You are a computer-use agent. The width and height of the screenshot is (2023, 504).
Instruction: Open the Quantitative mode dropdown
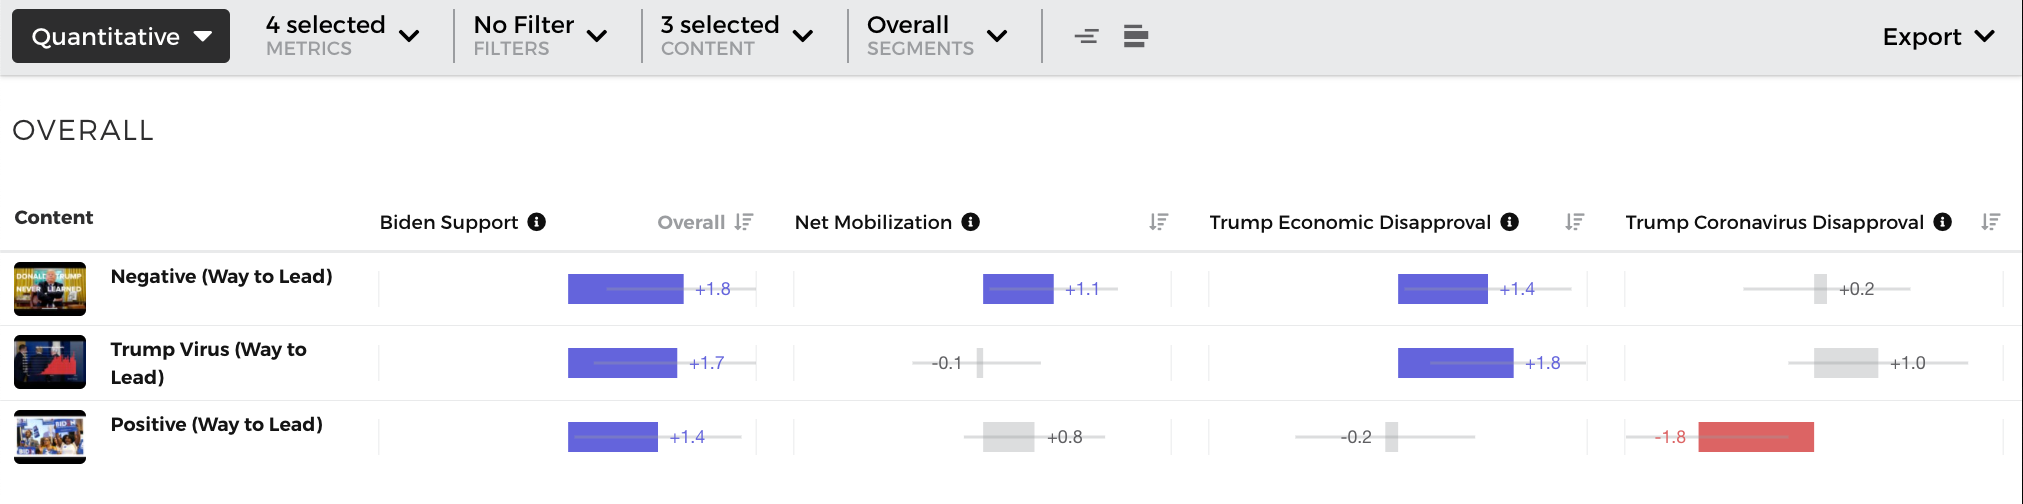(x=121, y=37)
